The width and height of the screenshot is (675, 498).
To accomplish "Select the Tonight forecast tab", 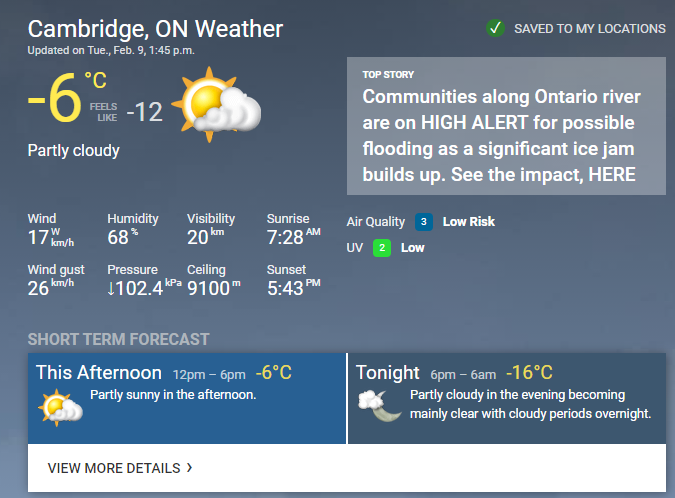I will tap(507, 398).
